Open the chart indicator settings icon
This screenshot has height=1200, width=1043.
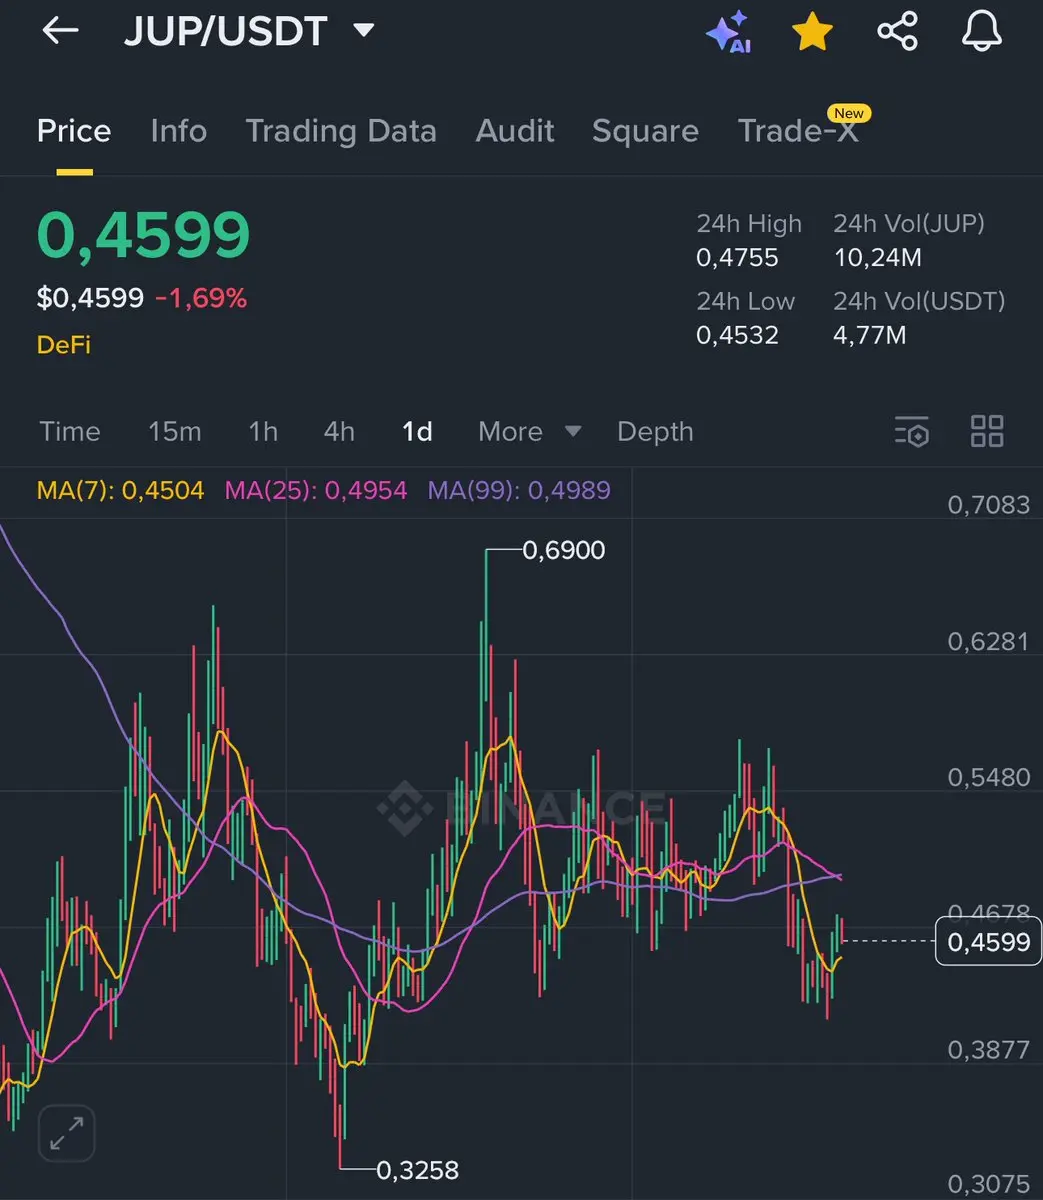point(911,431)
